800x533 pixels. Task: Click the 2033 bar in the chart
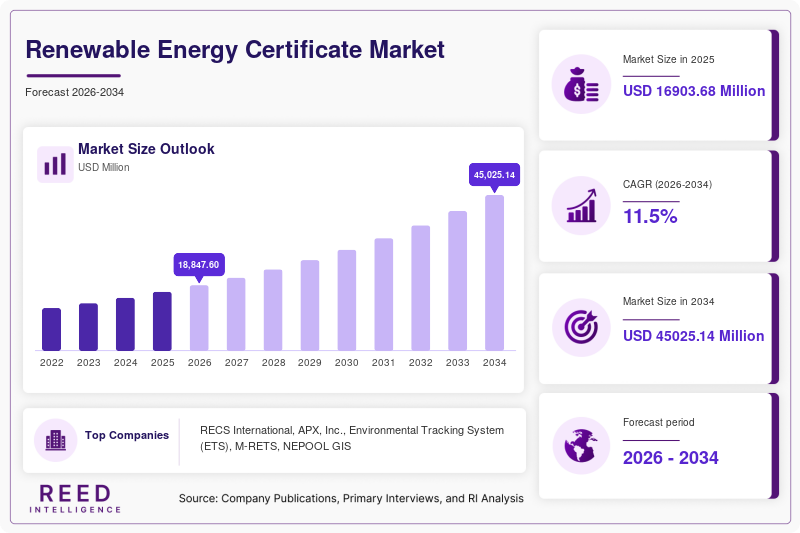point(458,281)
